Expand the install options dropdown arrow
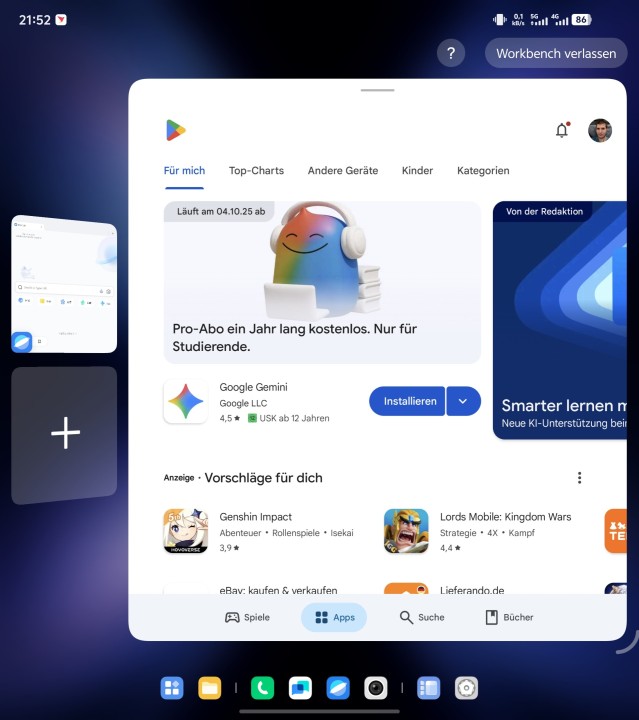 click(463, 401)
